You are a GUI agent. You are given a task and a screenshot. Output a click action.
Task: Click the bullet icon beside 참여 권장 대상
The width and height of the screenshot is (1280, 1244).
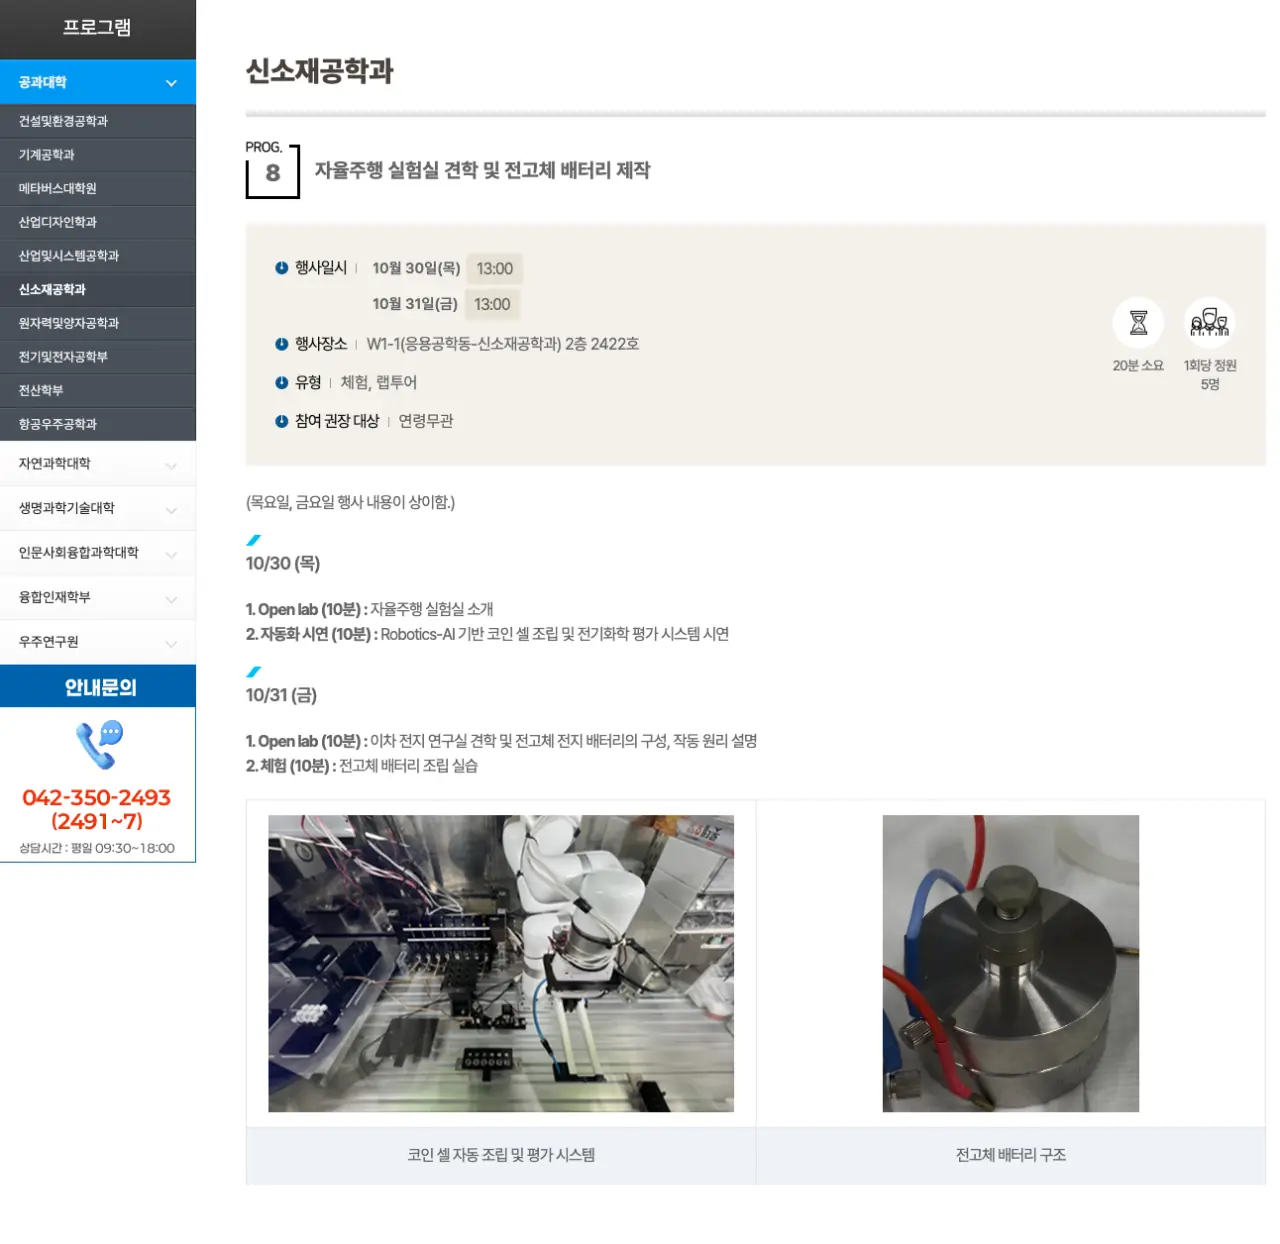click(282, 421)
